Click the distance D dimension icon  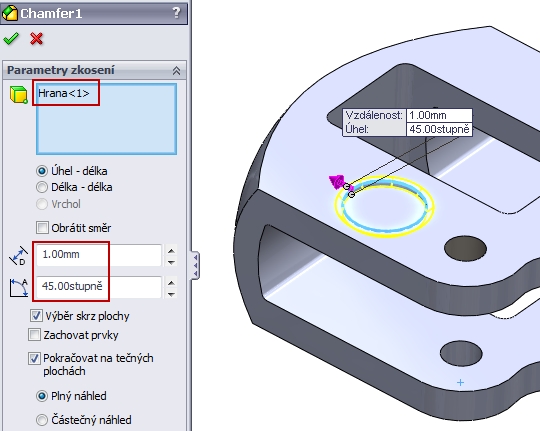[18, 256]
